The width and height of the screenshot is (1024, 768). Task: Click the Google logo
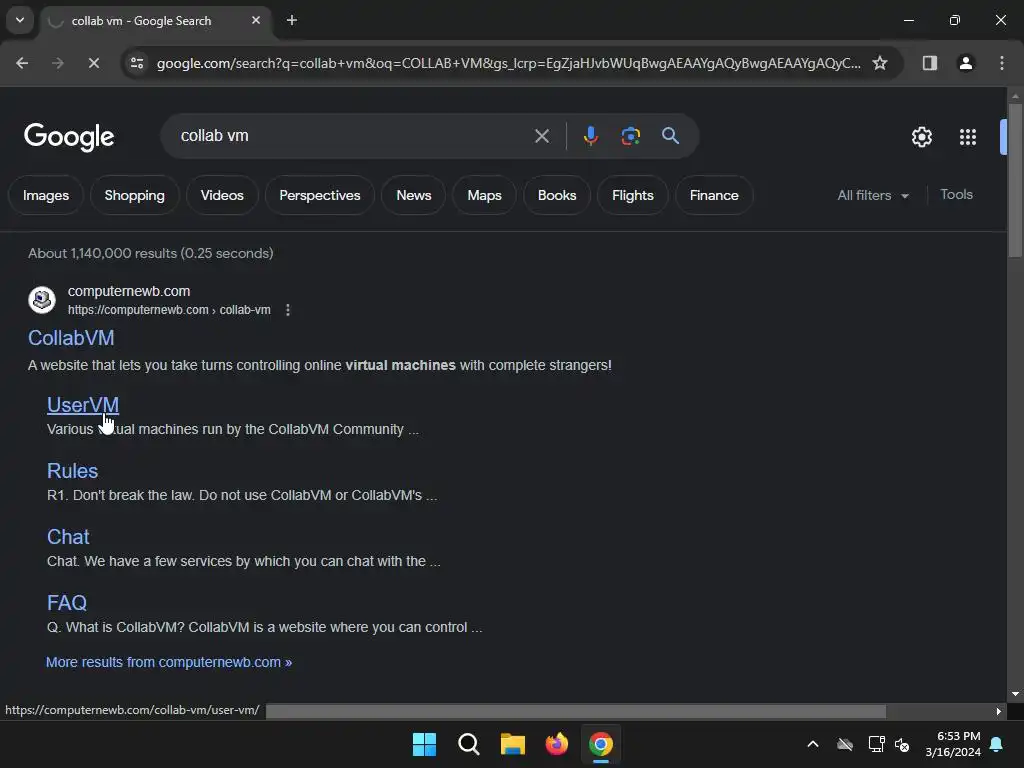[69, 136]
